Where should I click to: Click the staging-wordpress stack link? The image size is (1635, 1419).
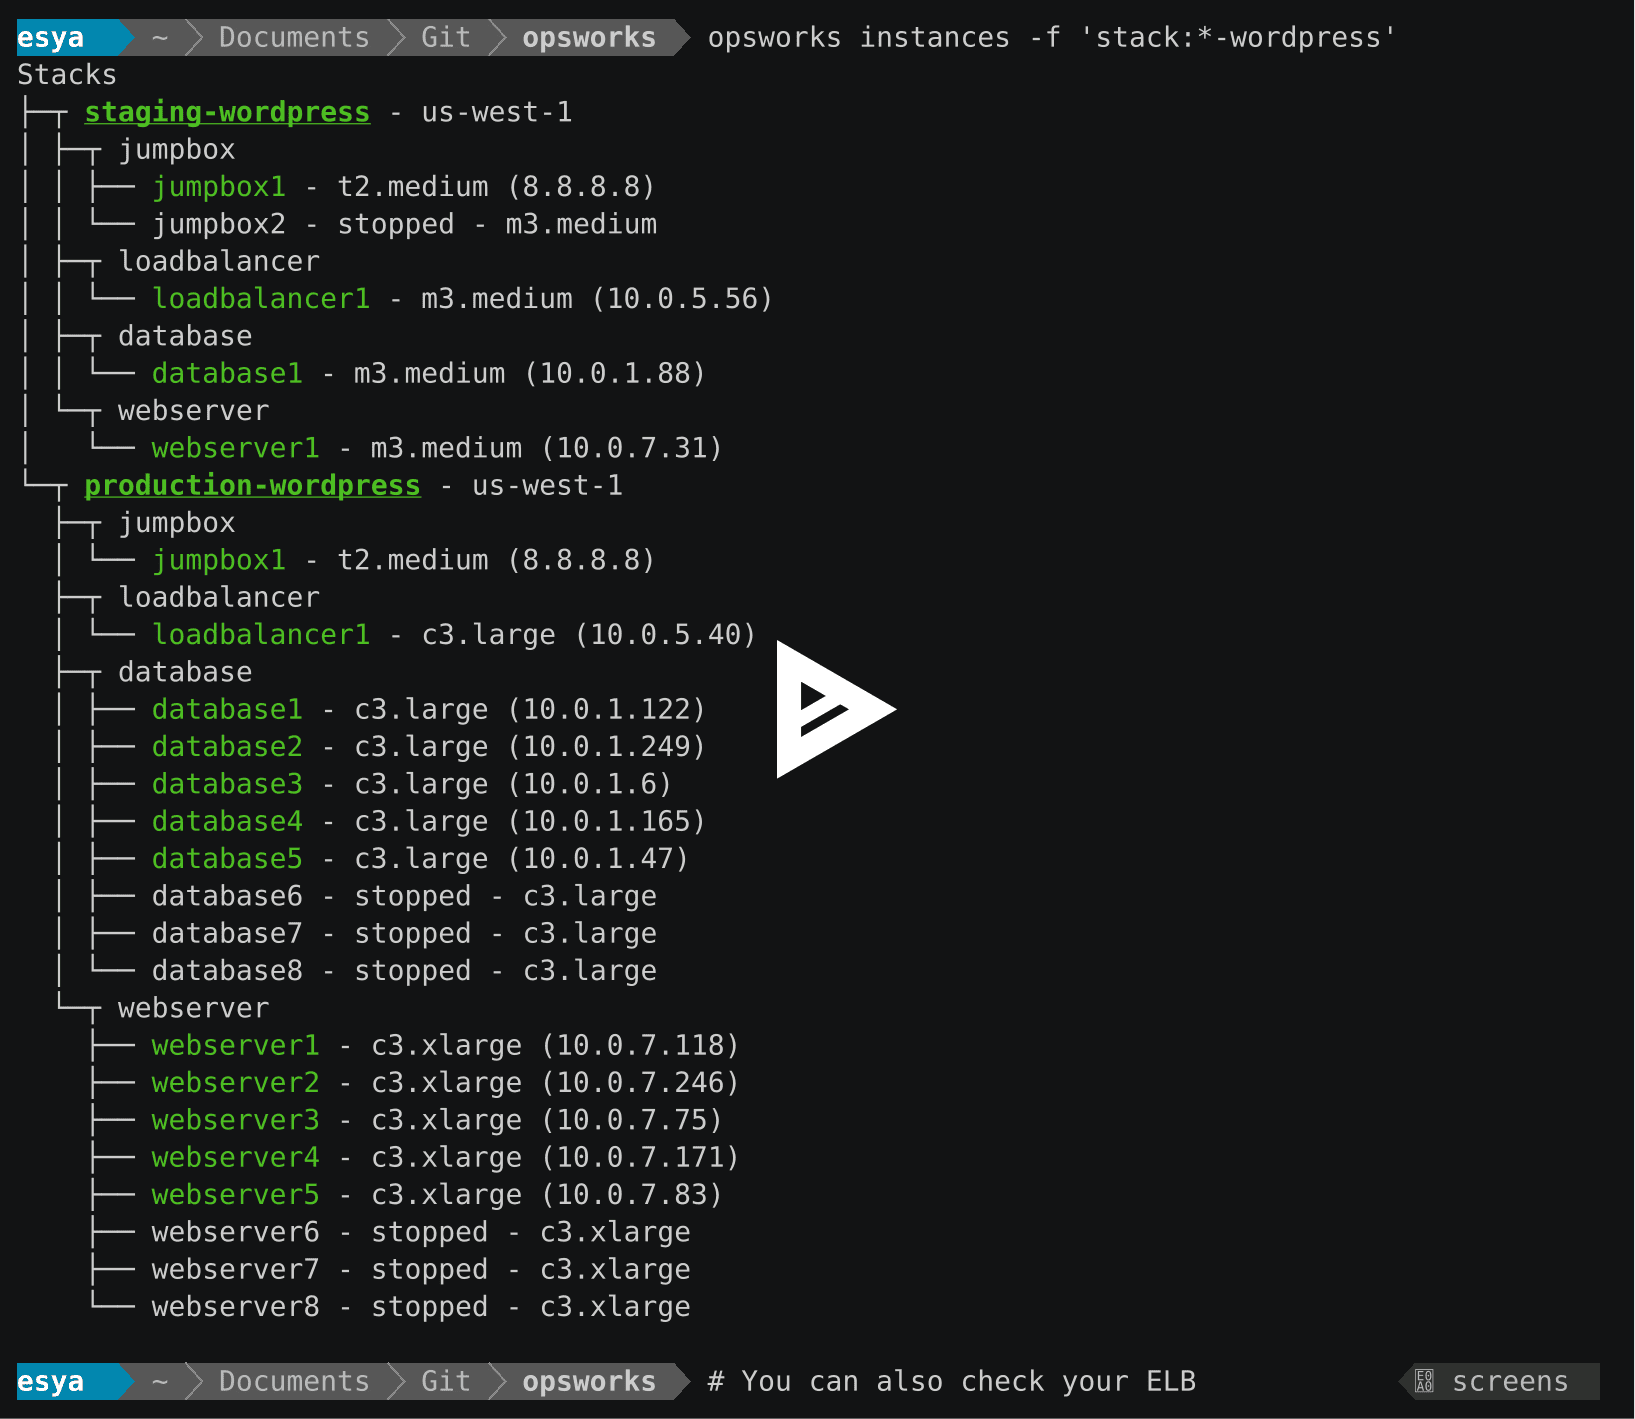(227, 112)
